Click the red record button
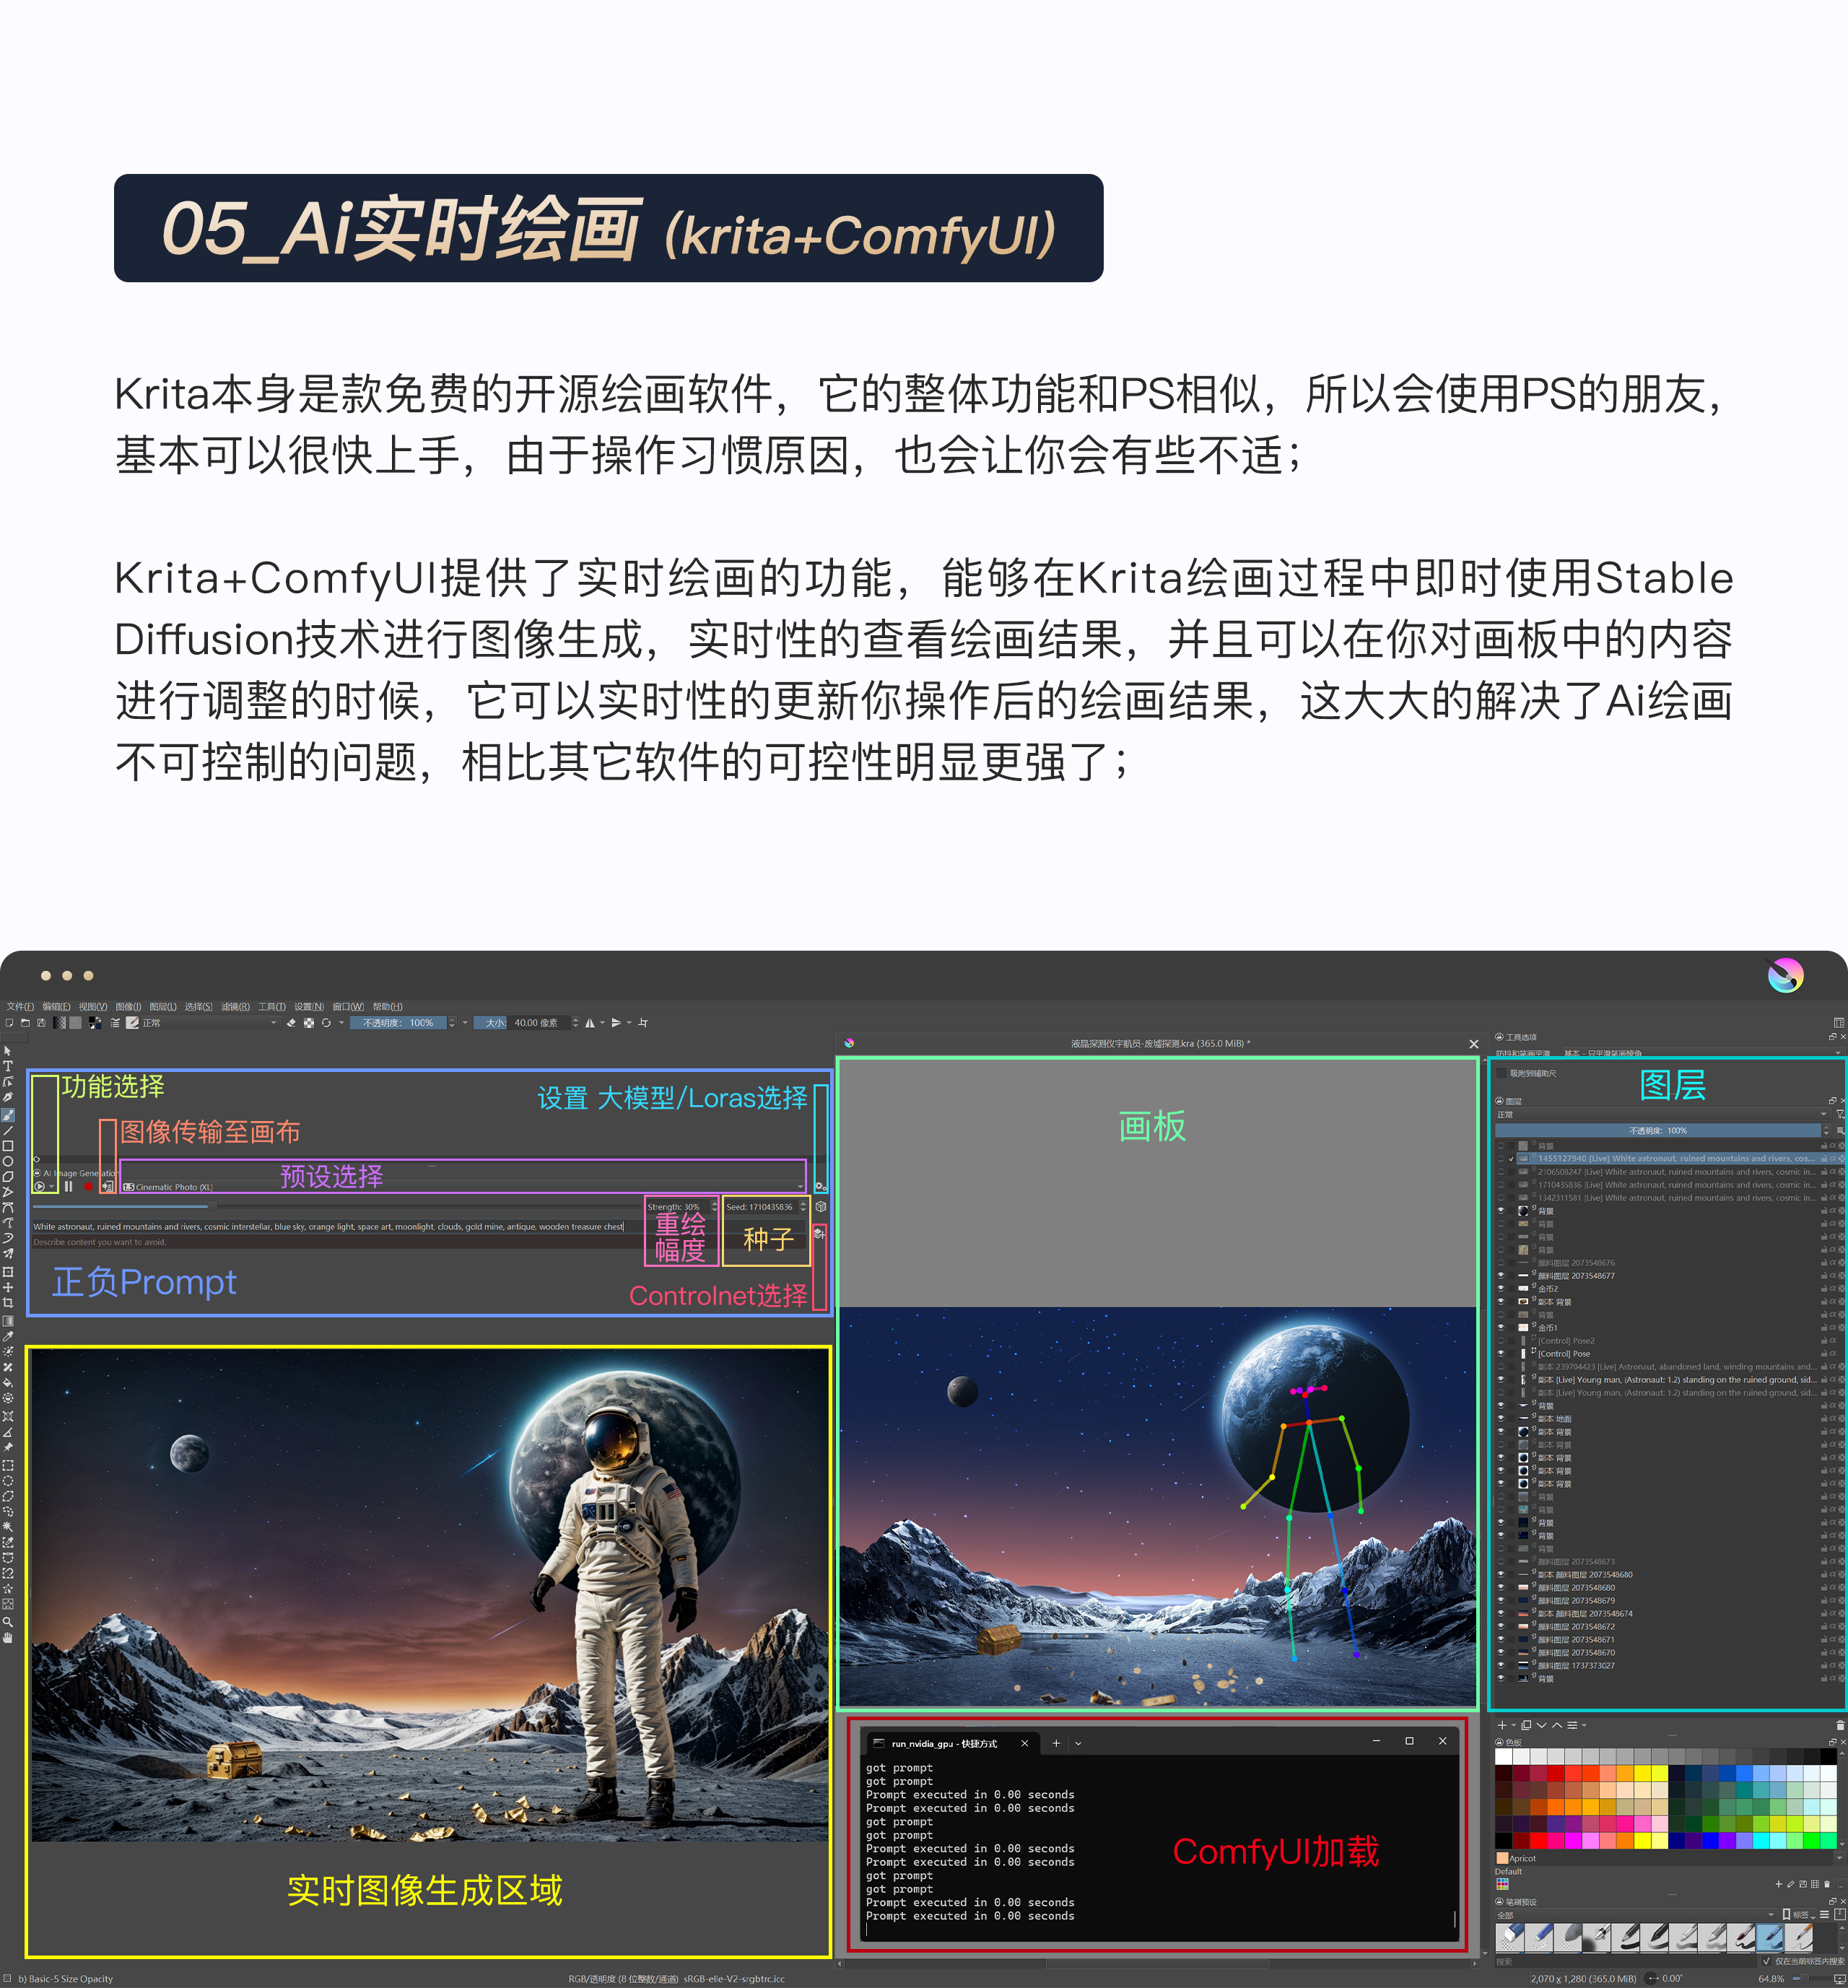Image resolution: width=1848 pixels, height=1988 pixels. pos(88,1187)
